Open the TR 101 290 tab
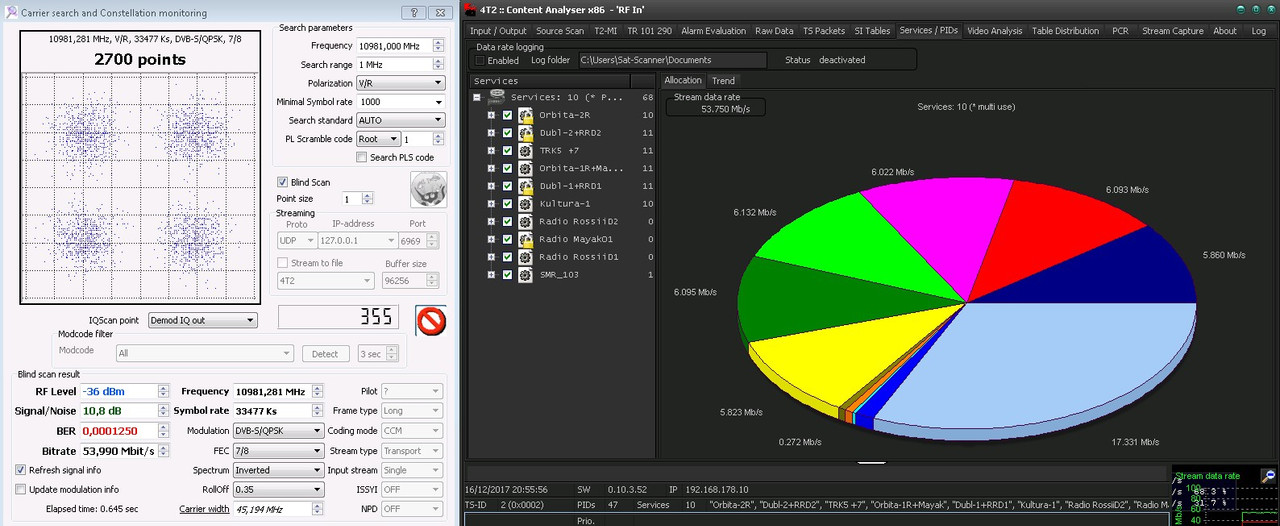This screenshot has height=526, width=1280. pyautogui.click(x=650, y=31)
